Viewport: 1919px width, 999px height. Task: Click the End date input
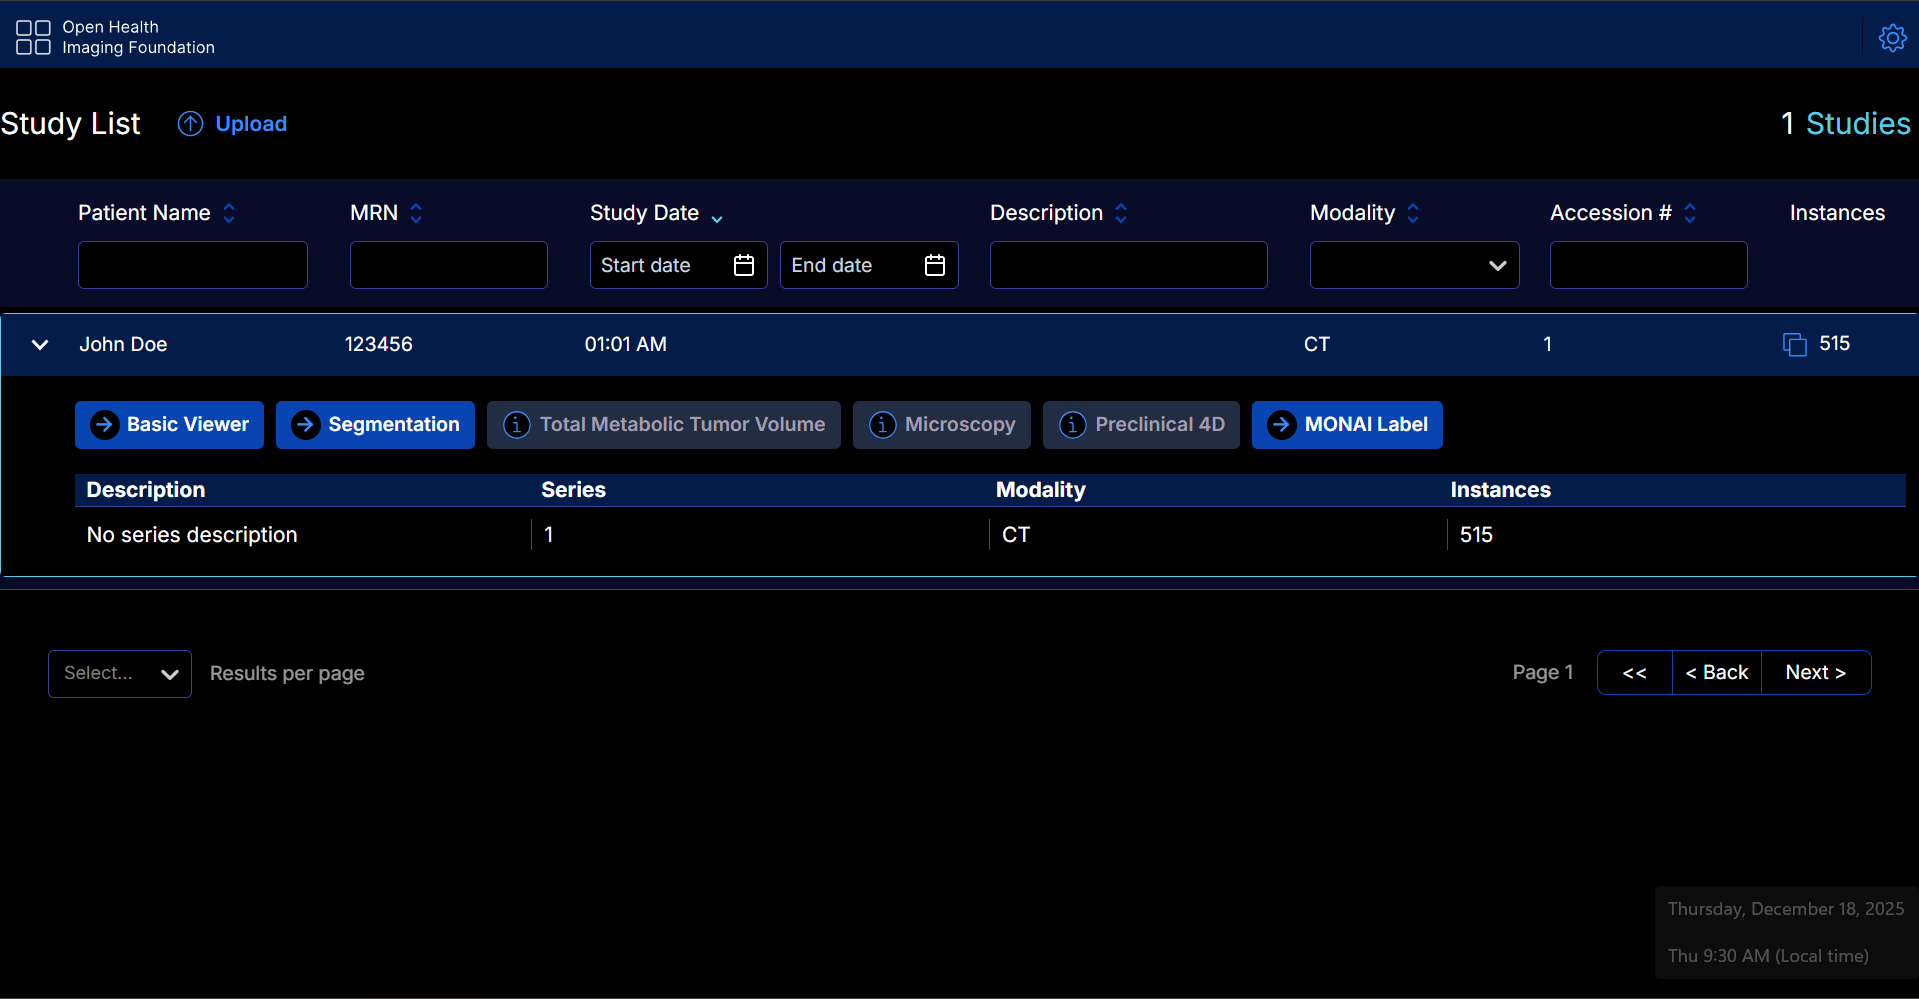(x=869, y=265)
